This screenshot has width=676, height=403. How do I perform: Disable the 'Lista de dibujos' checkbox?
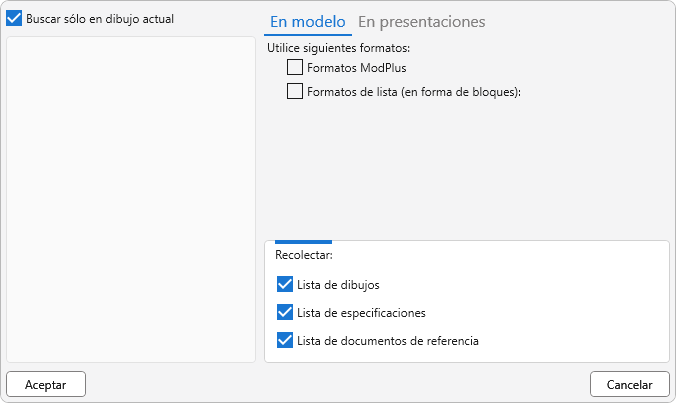285,284
